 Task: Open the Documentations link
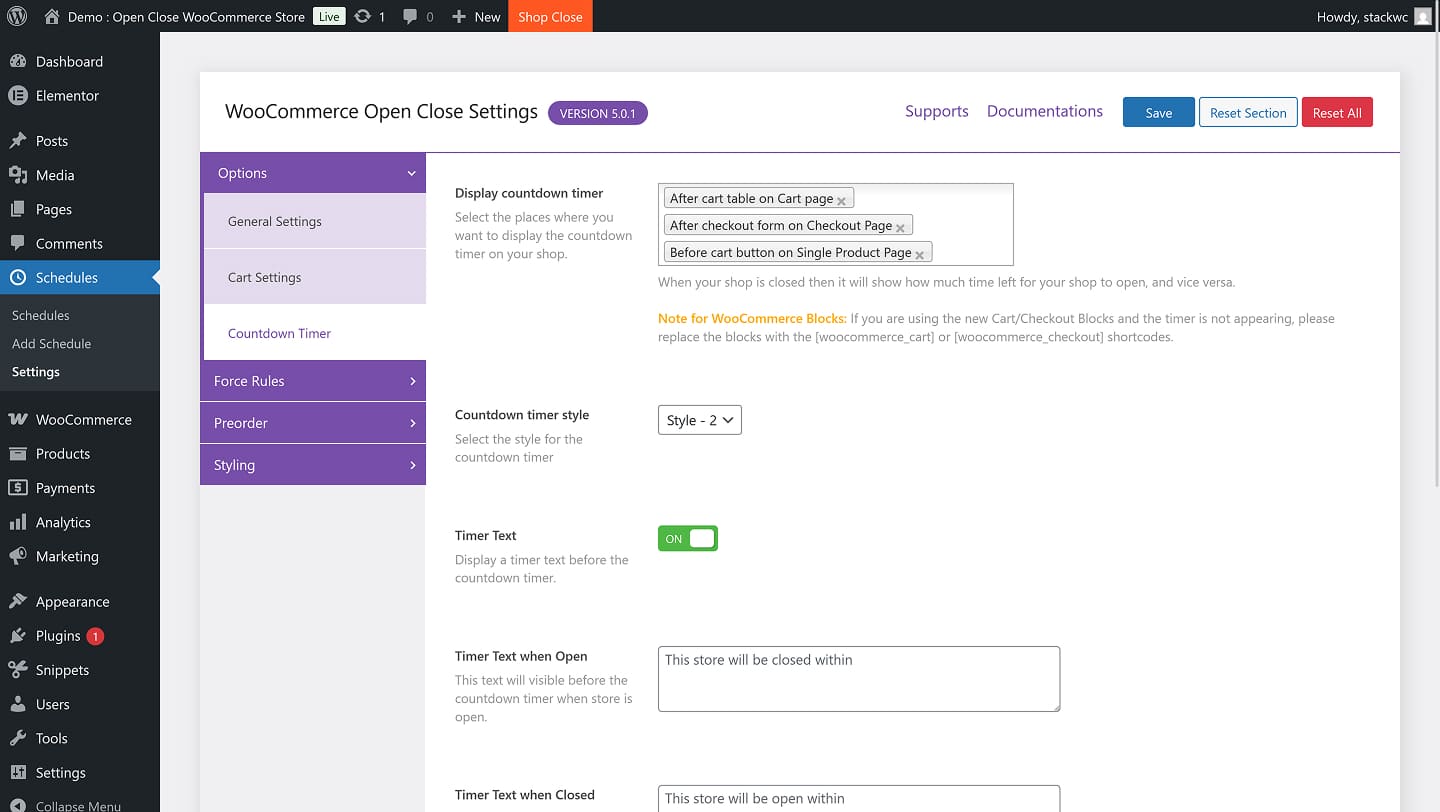click(1045, 111)
